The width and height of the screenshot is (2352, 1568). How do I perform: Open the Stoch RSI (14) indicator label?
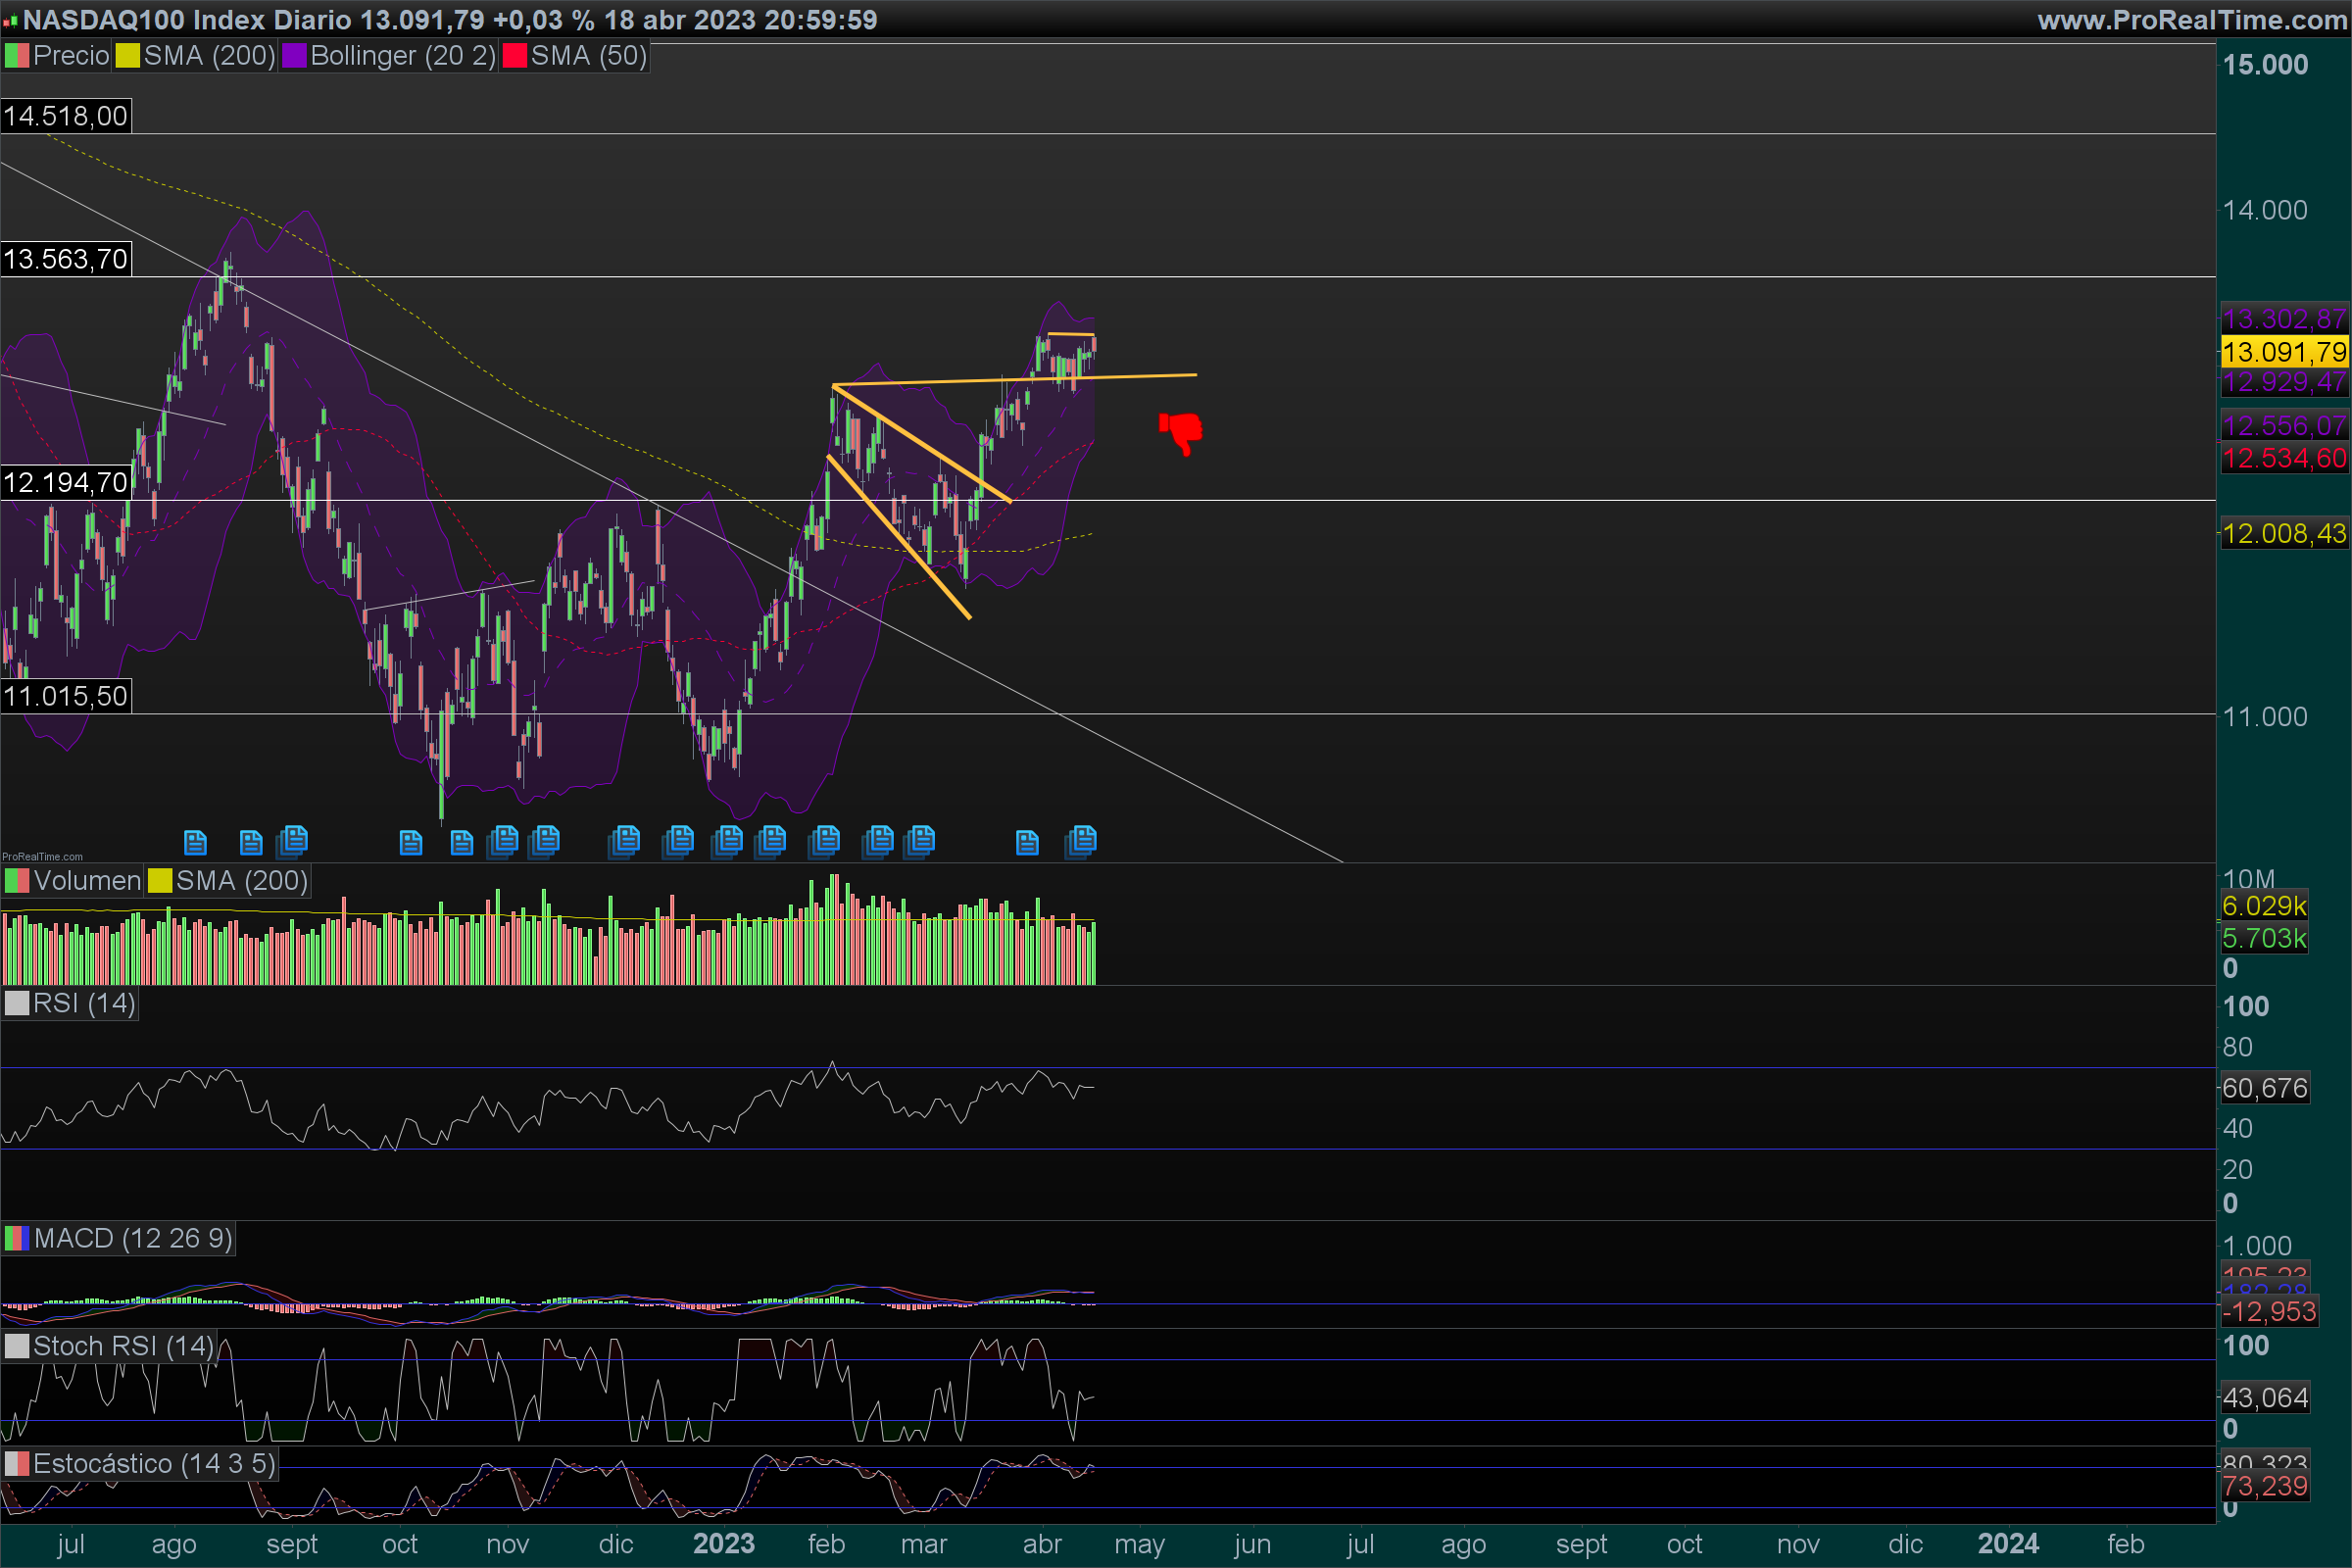(x=123, y=1346)
